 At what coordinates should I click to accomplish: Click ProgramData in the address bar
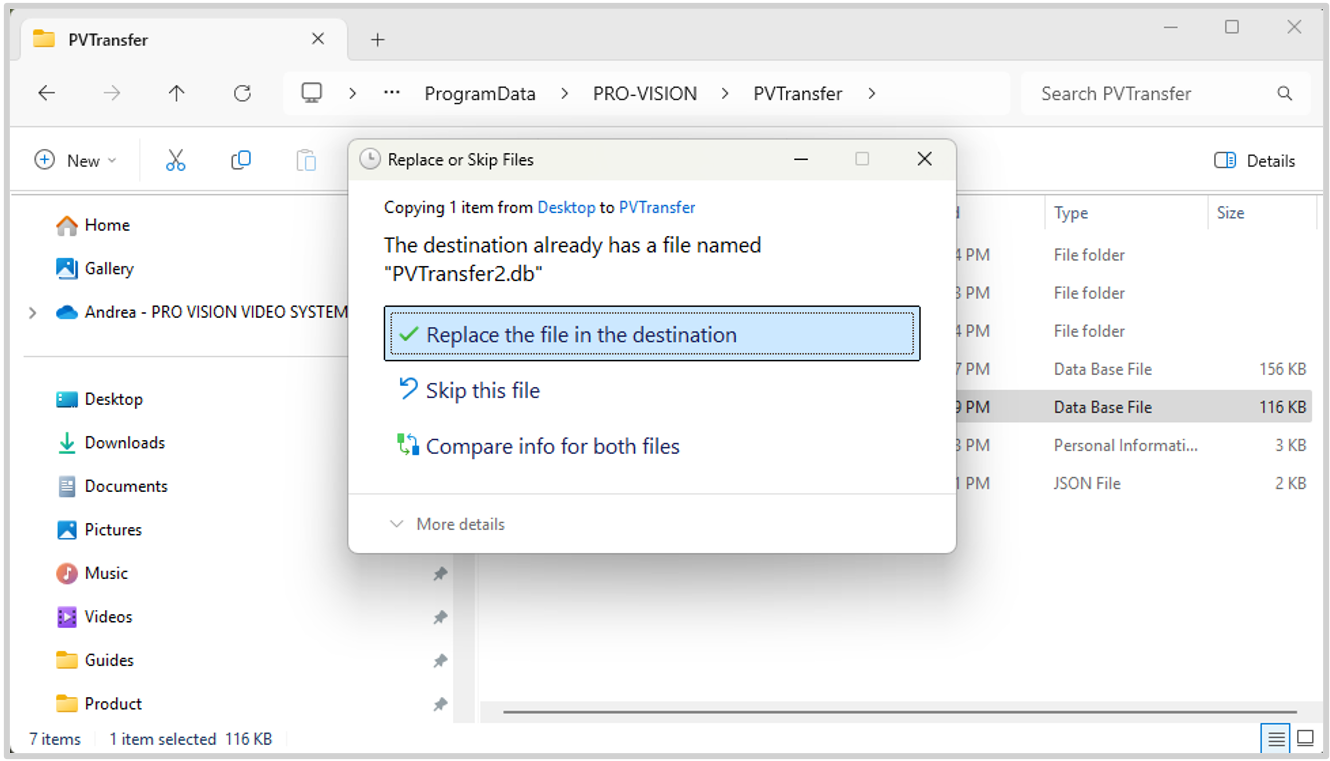pyautogui.click(x=480, y=93)
